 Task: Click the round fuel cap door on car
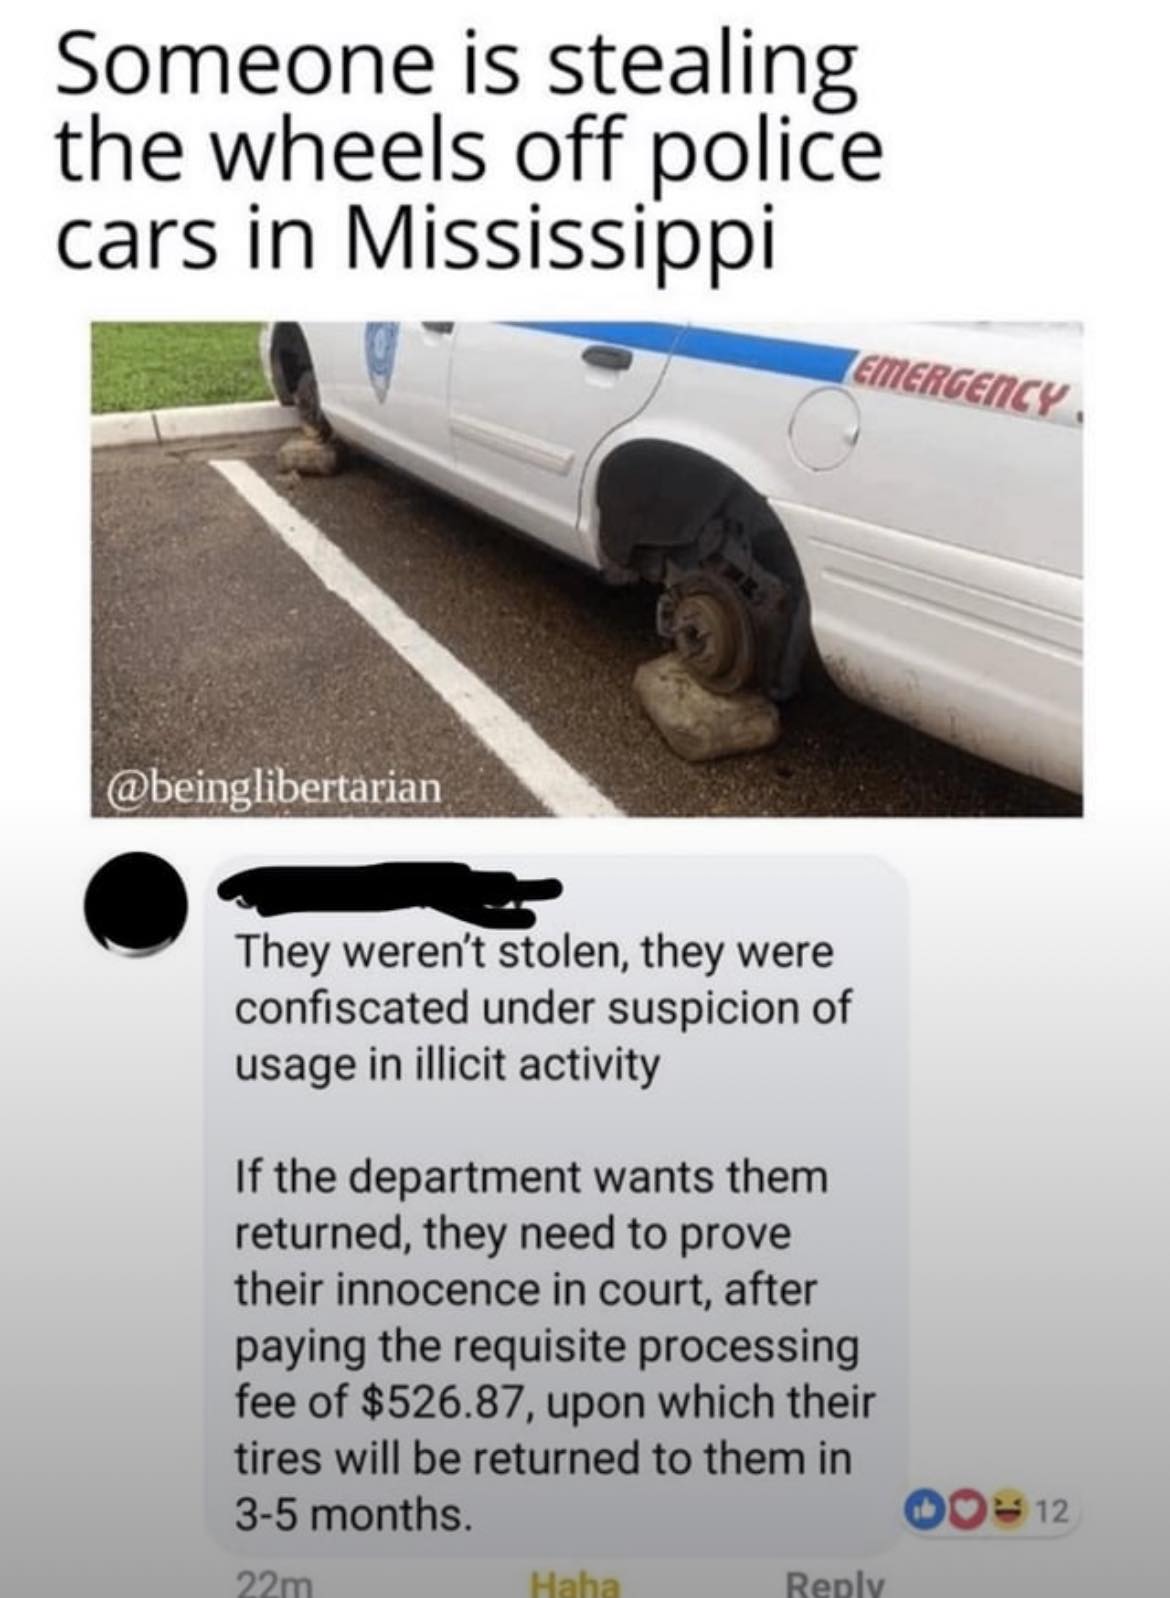pos(824,428)
